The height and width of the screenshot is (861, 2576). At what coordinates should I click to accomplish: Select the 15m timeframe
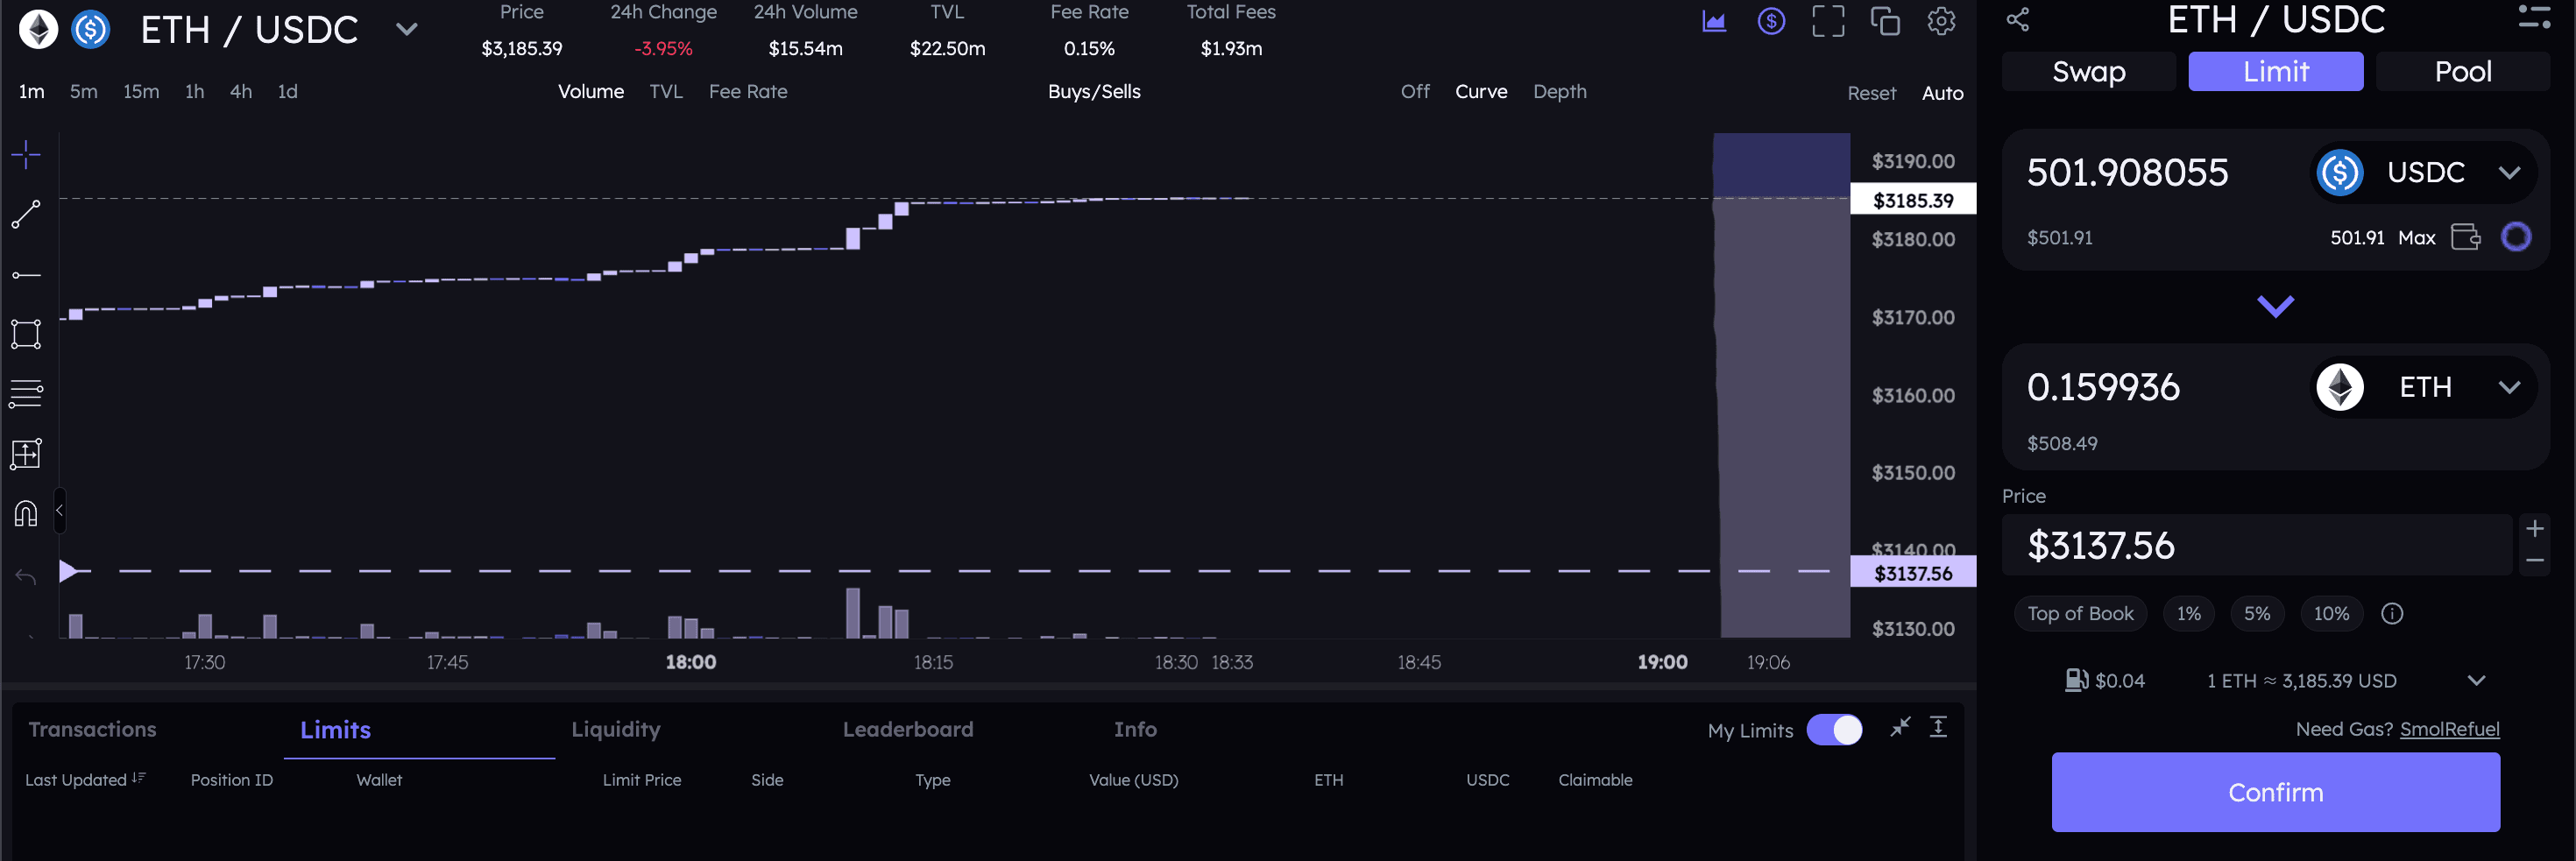pos(141,91)
